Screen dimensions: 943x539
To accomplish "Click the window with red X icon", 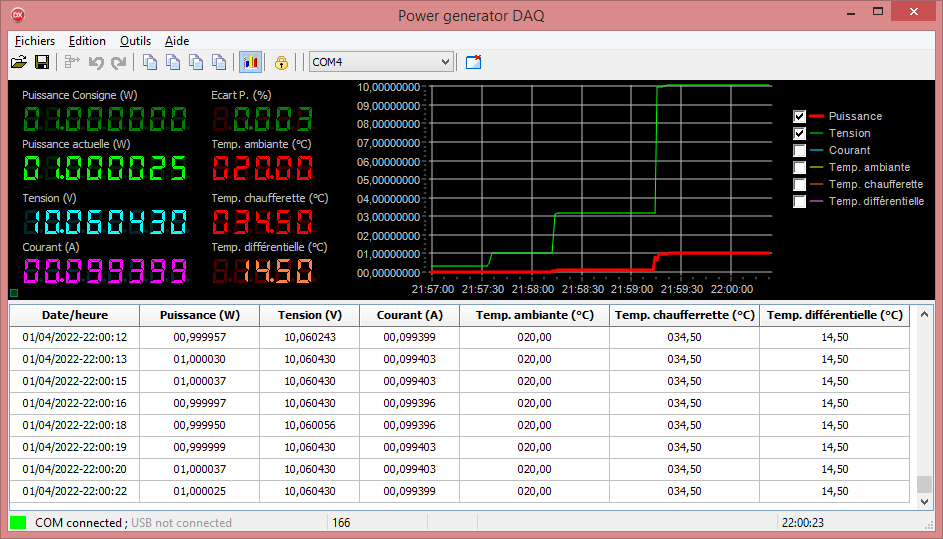I will point(473,62).
